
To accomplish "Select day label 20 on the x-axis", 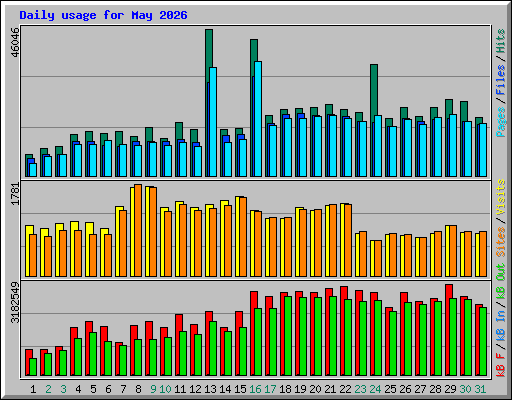I will [315, 389].
